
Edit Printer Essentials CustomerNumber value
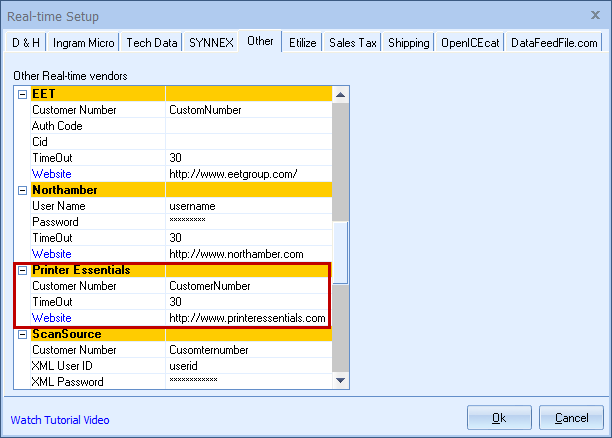pos(249,286)
